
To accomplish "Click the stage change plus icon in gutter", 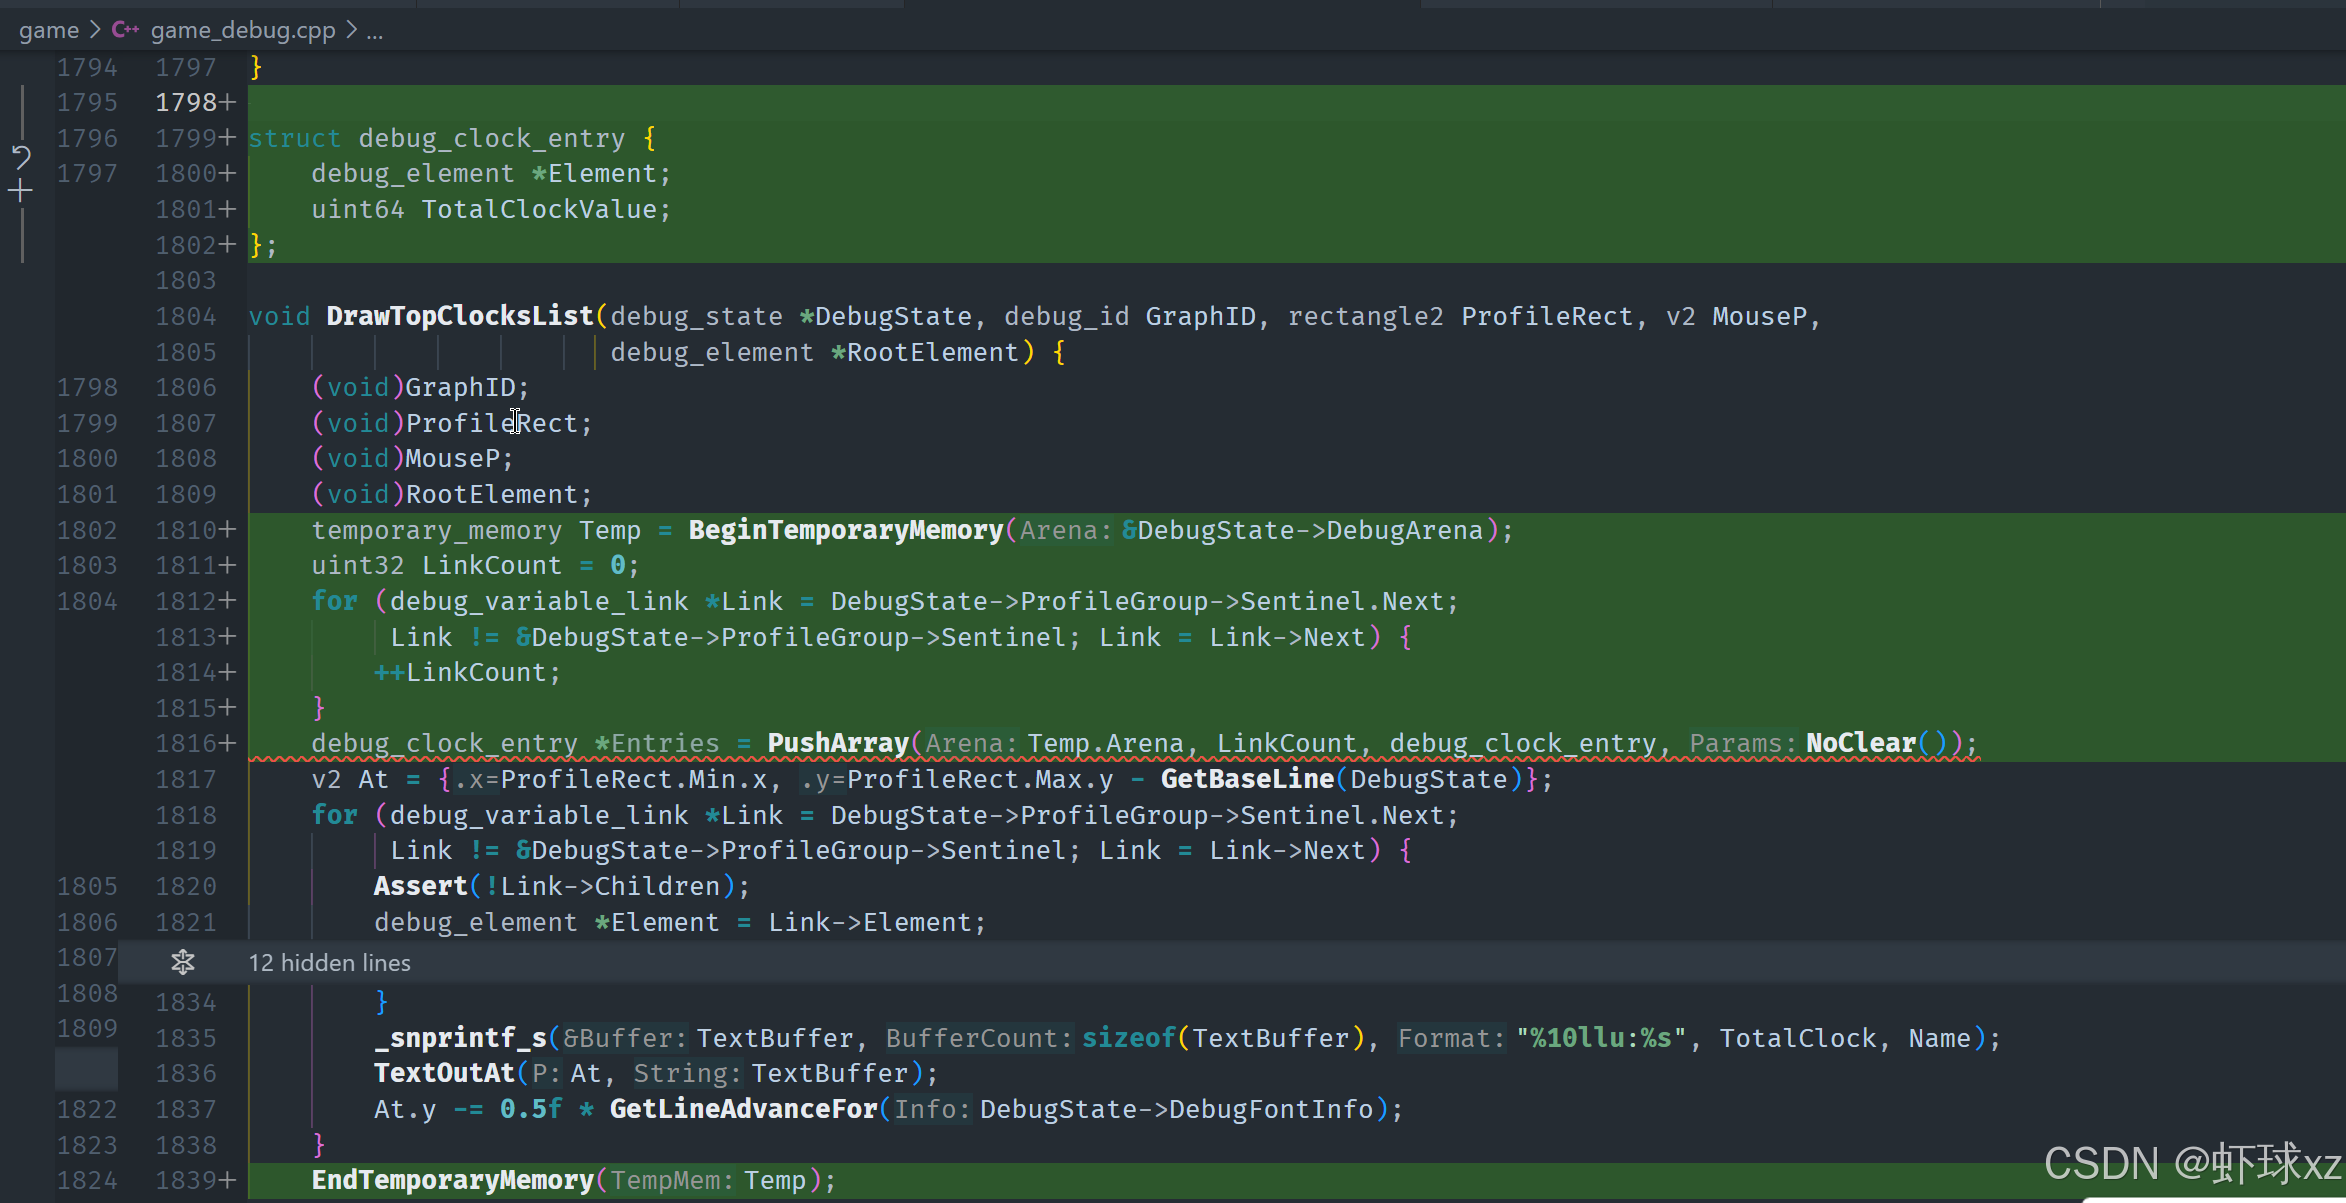I will click(x=21, y=191).
